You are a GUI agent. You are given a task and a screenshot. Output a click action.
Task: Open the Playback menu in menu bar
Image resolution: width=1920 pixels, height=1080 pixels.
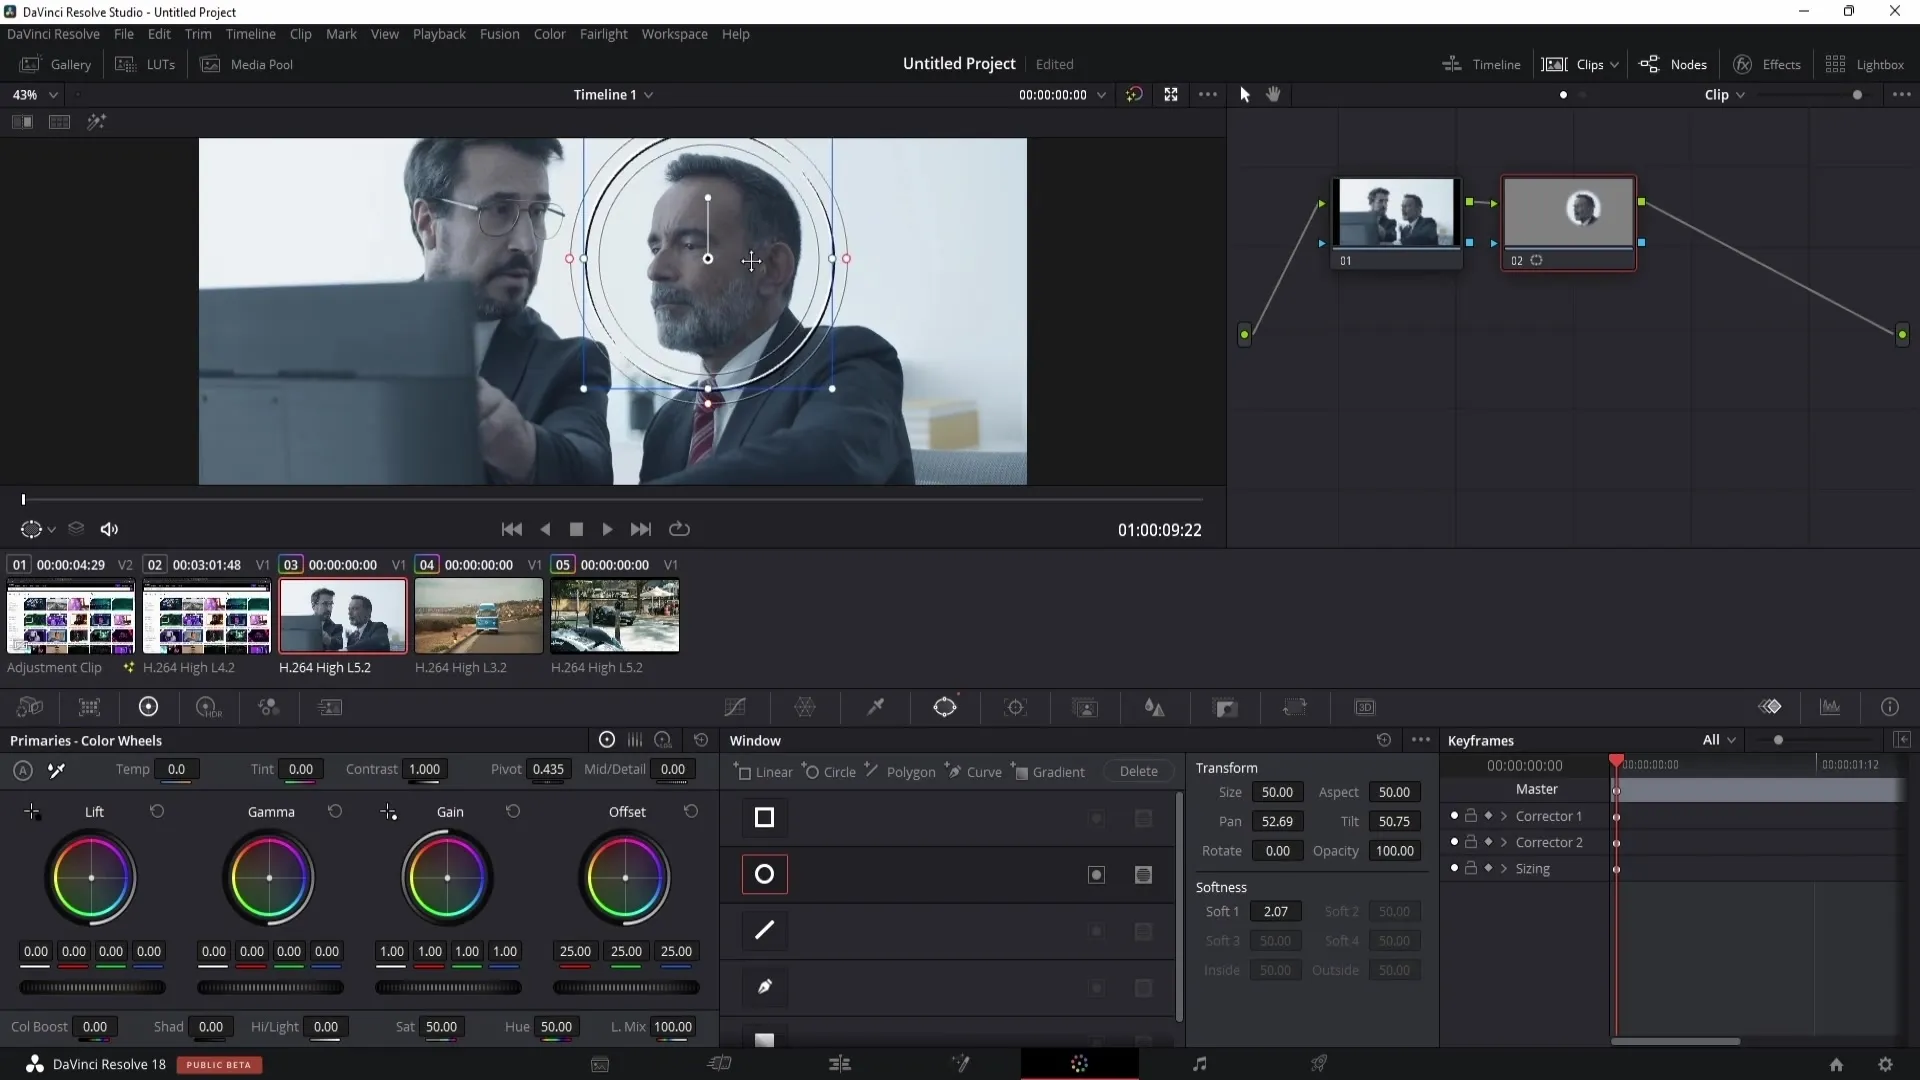coord(439,33)
